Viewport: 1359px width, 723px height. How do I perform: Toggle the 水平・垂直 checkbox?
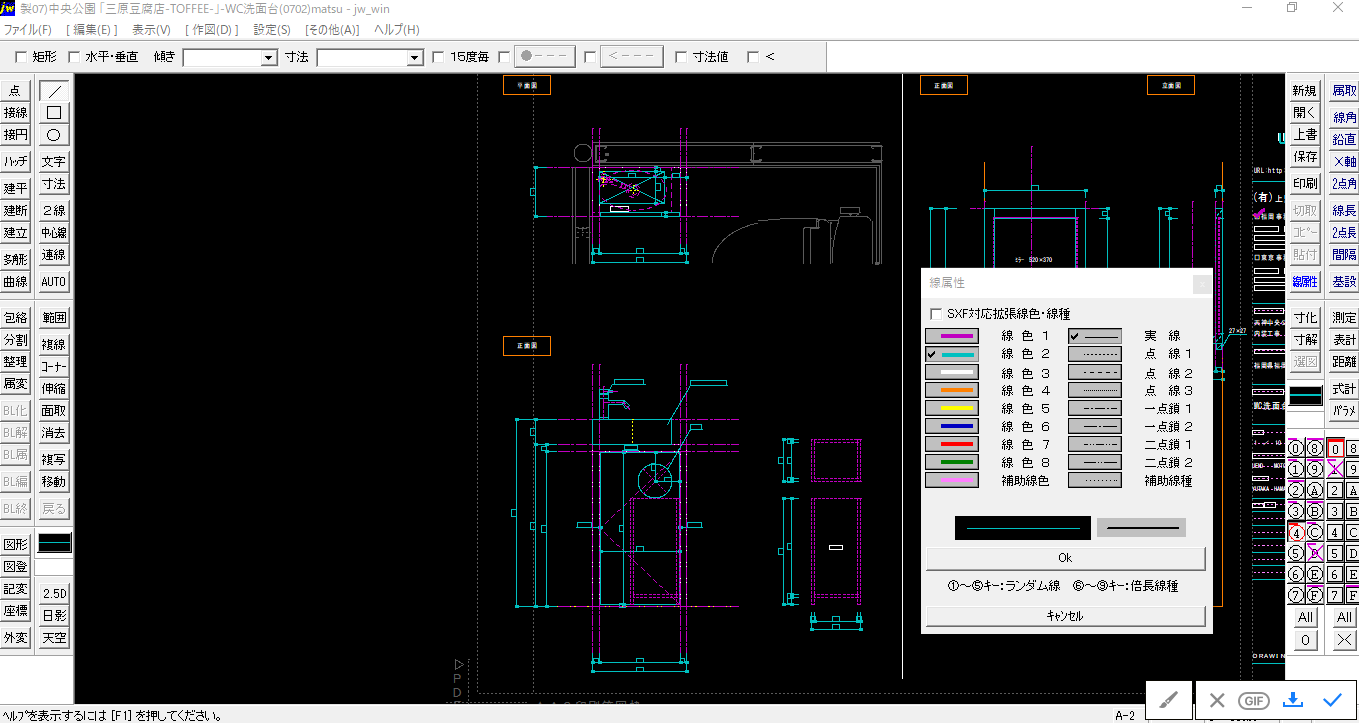click(74, 57)
